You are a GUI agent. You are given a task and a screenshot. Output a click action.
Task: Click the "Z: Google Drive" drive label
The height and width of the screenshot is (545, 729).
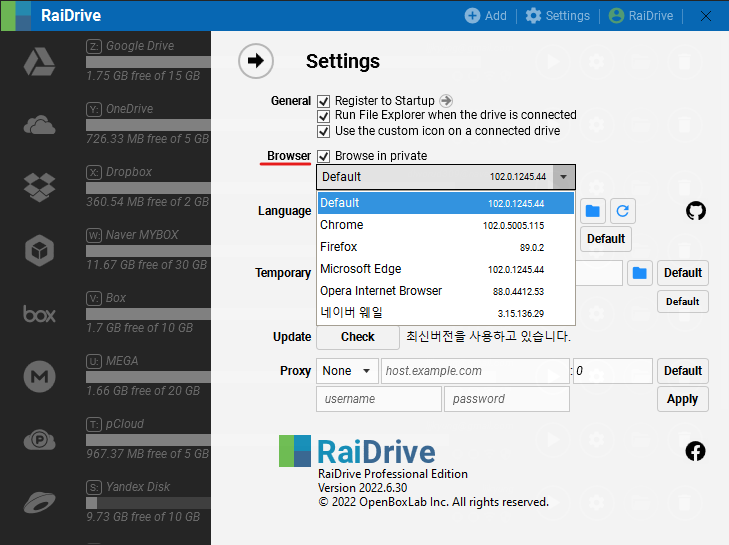pos(130,46)
